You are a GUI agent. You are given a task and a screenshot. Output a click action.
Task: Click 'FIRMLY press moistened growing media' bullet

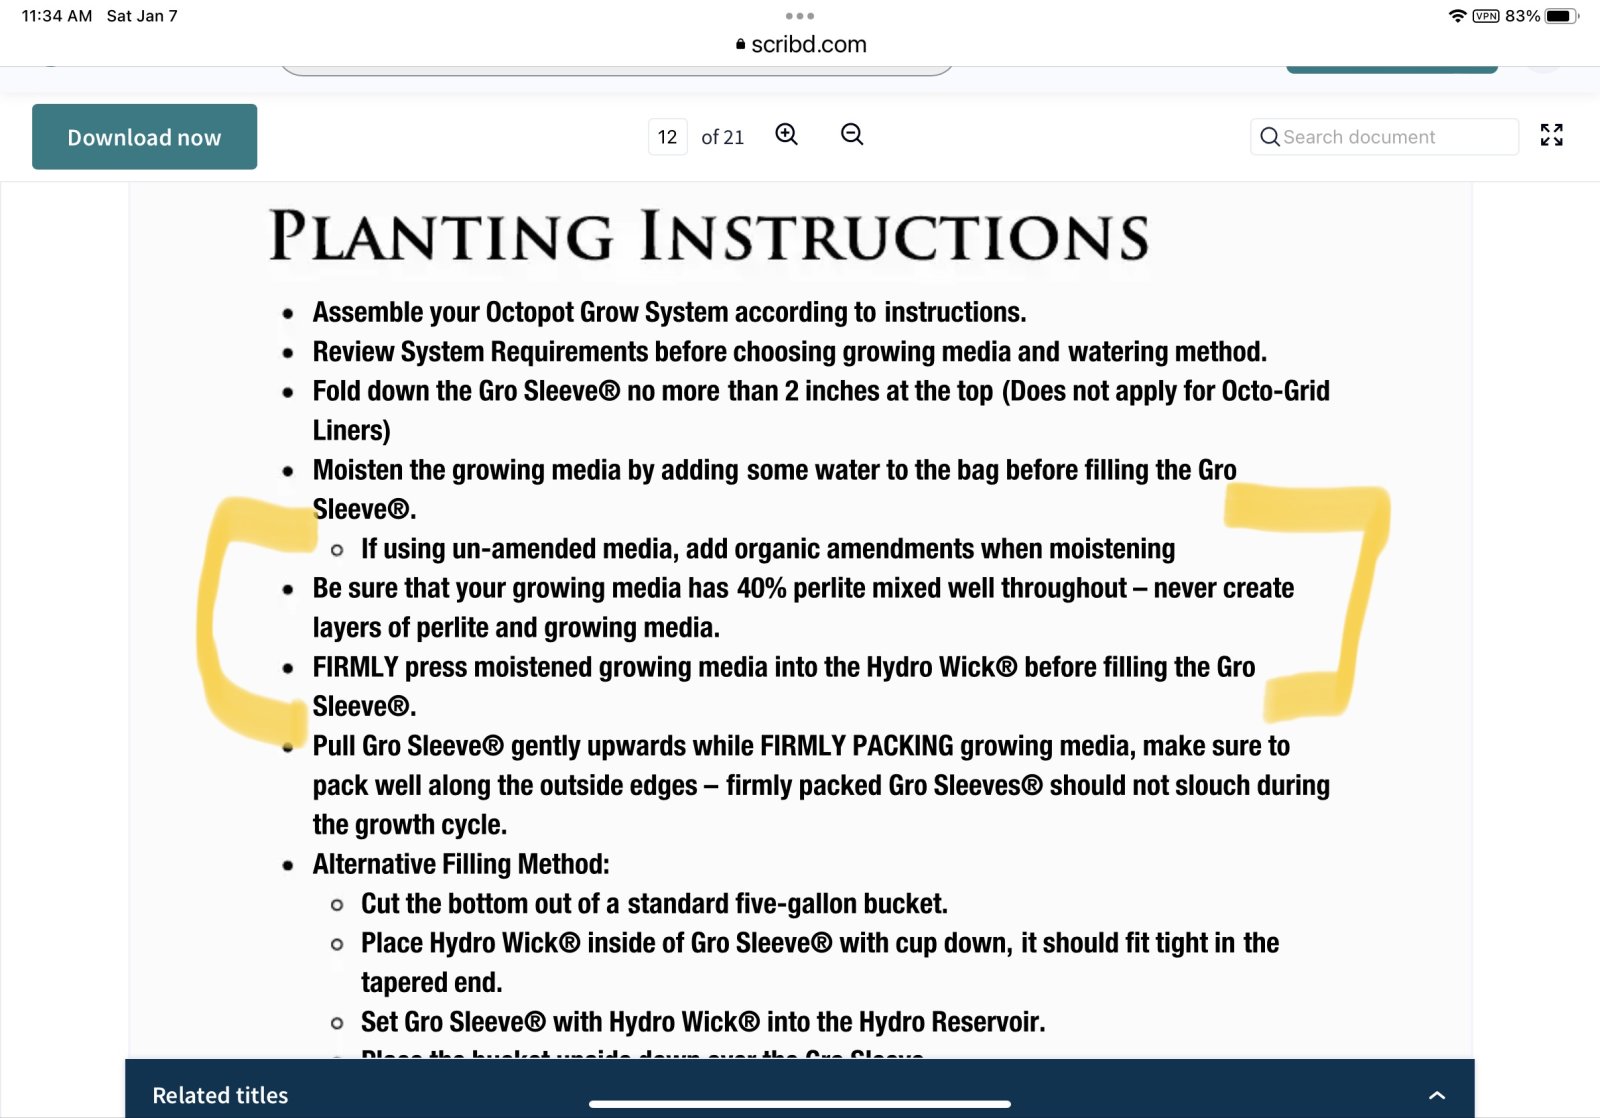pos(784,686)
